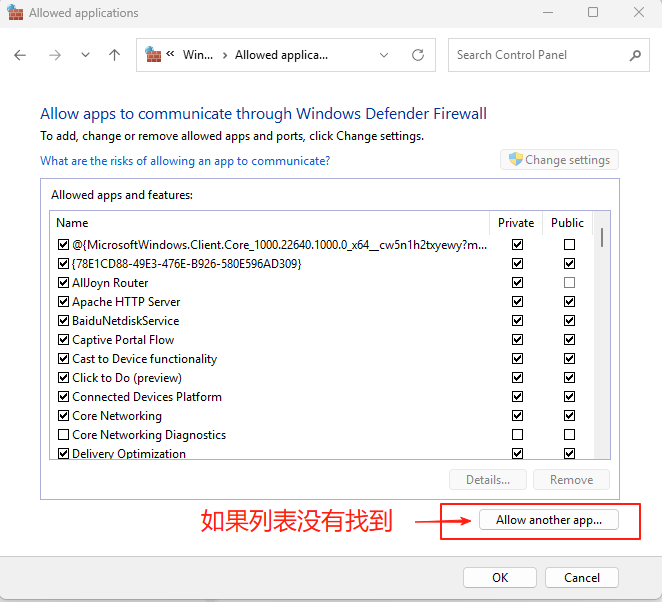
Task: Expand the address bar history dropdown
Action: click(384, 55)
